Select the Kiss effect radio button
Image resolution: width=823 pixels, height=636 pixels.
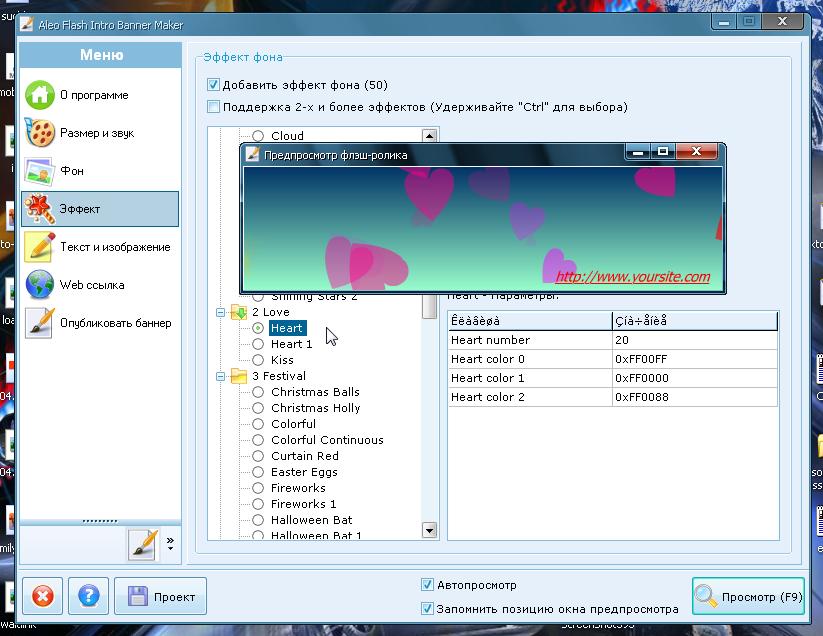258,360
